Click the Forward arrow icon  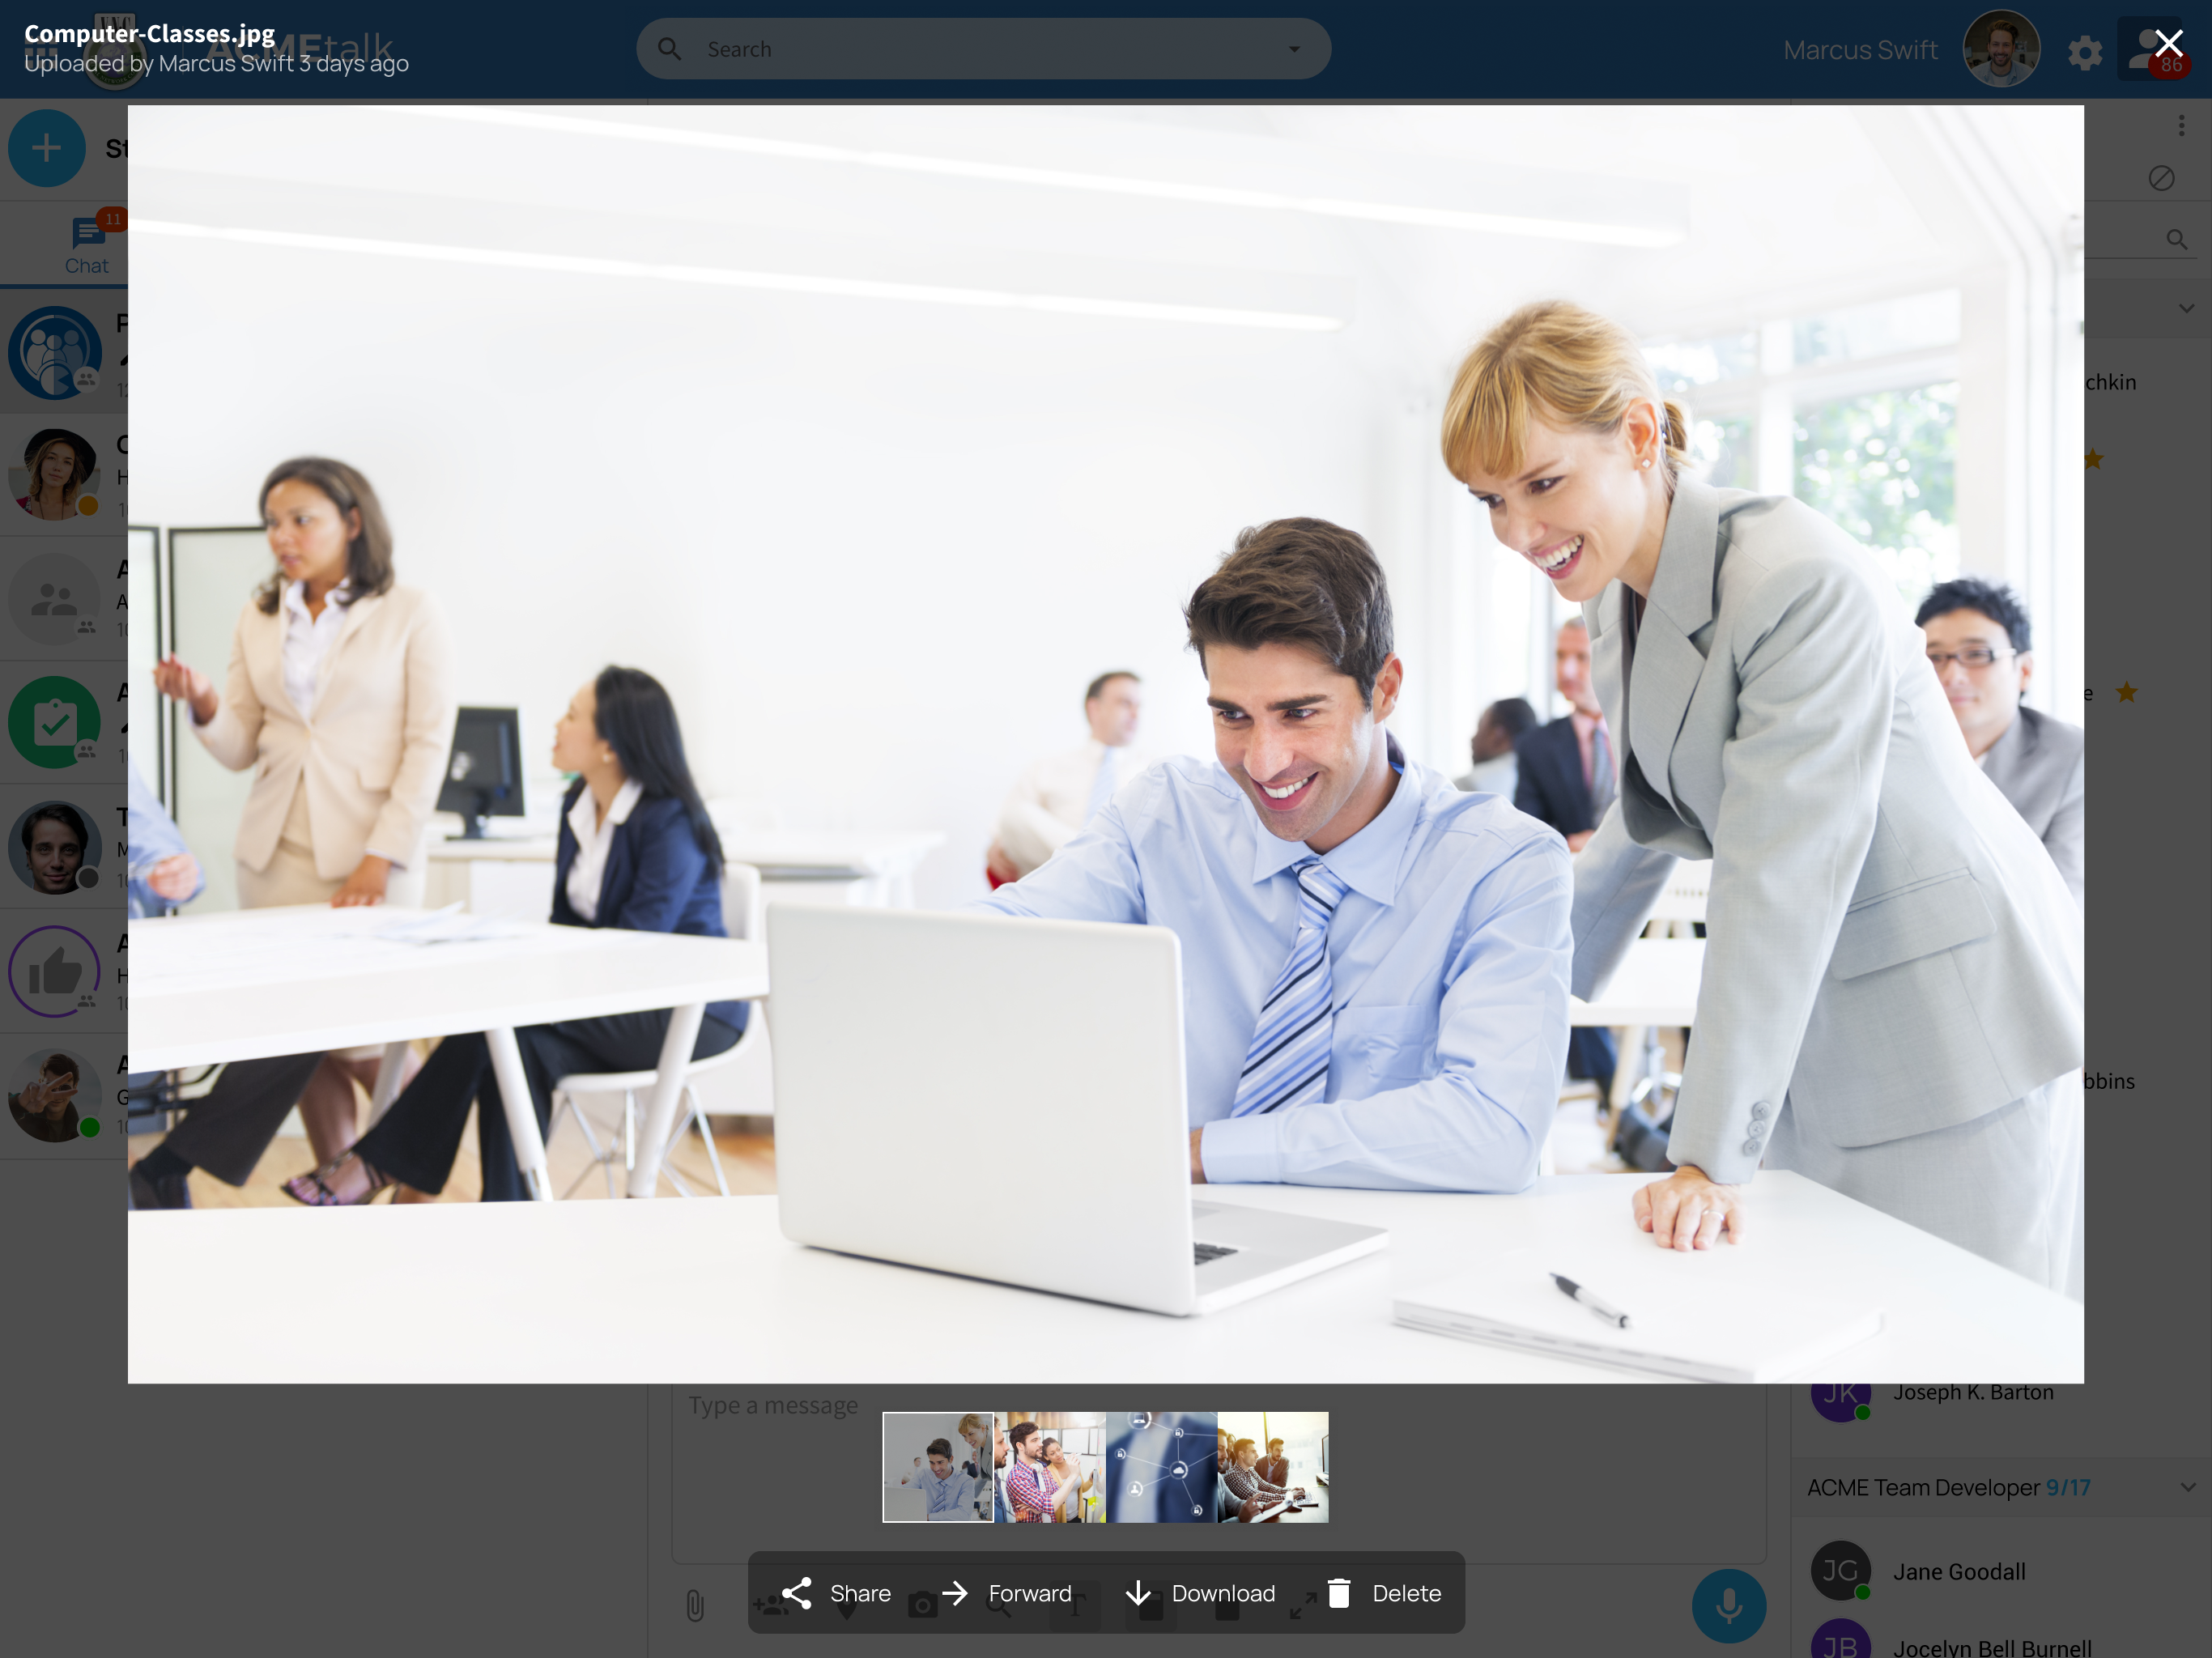[x=955, y=1593]
